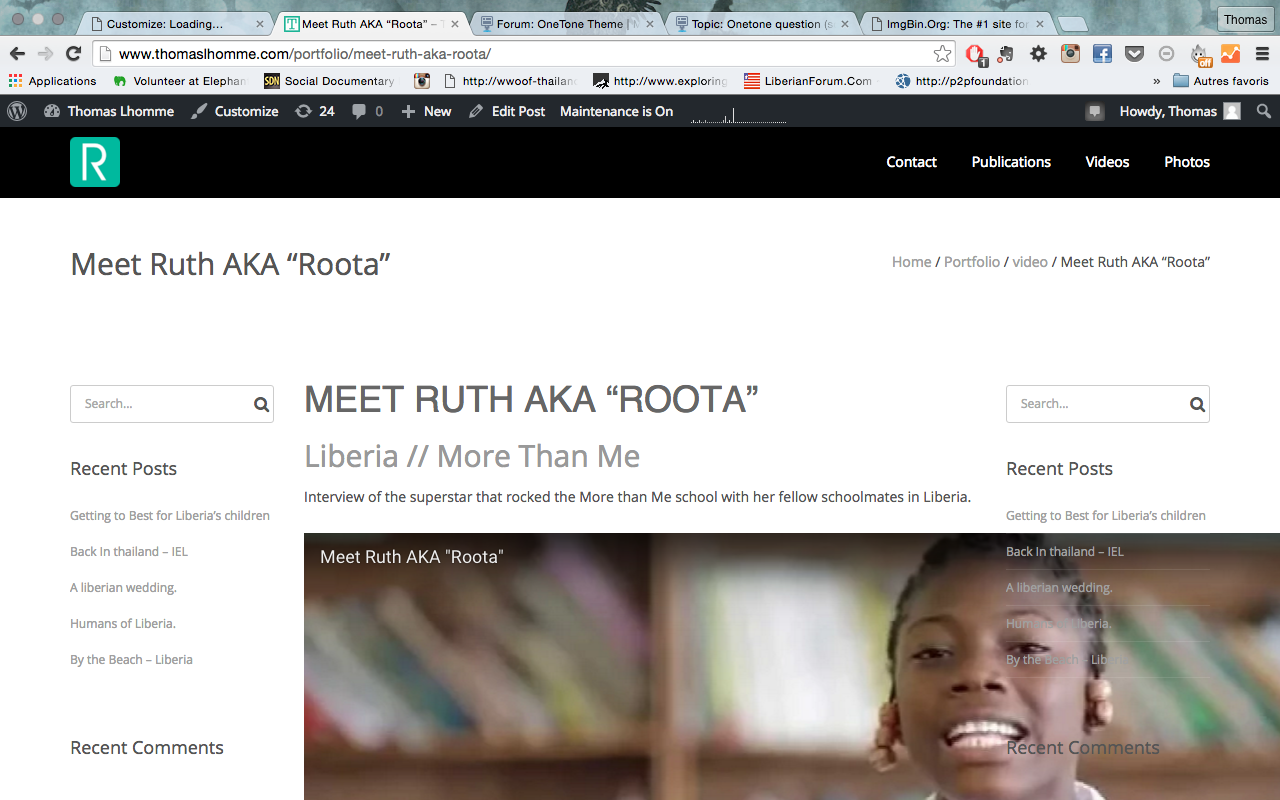This screenshot has height=800, width=1280.
Task: Click the Meet Ruth AKA Roota video title
Action: pos(412,557)
